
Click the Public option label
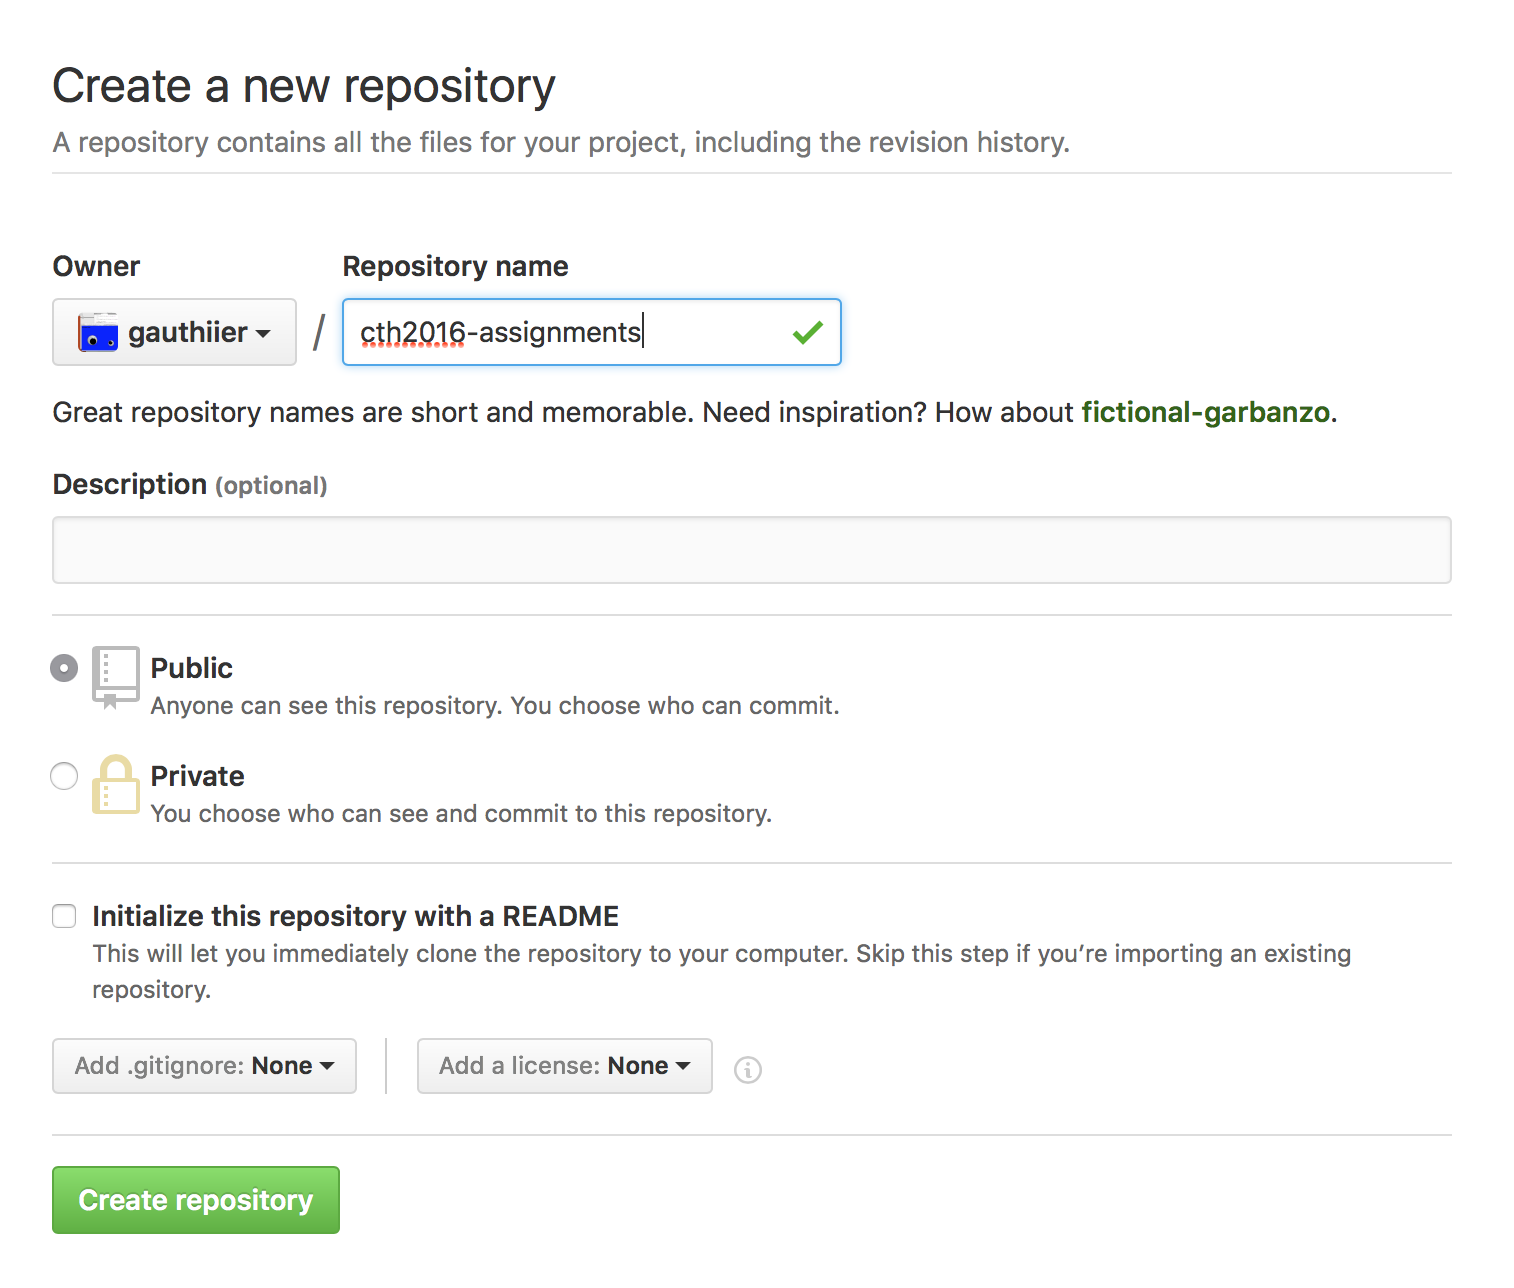pos(191,668)
